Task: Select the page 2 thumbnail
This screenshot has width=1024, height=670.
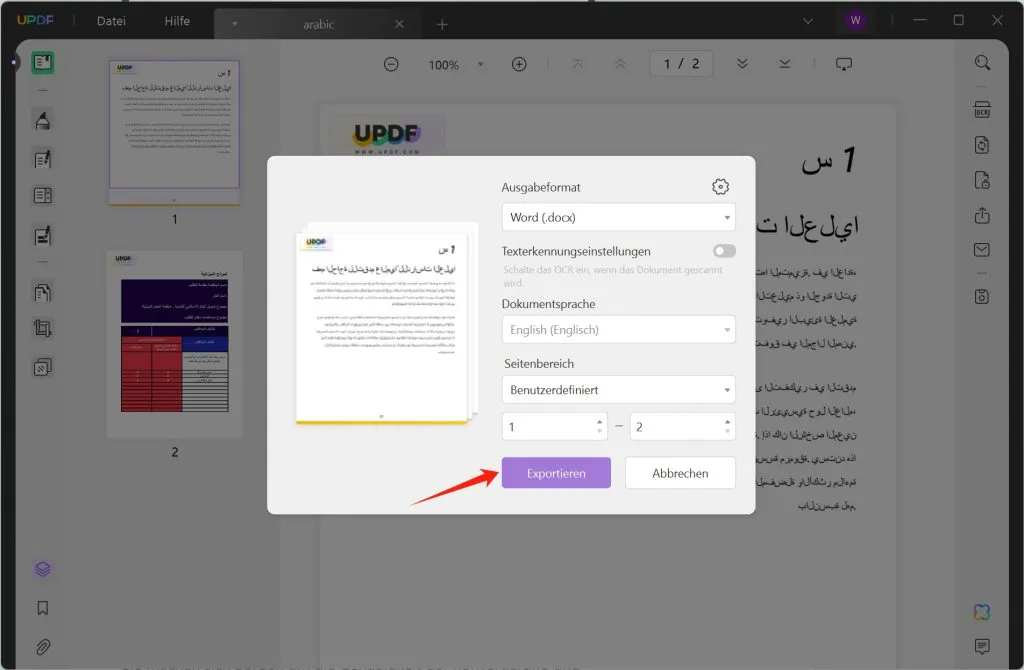Action: click(174, 343)
